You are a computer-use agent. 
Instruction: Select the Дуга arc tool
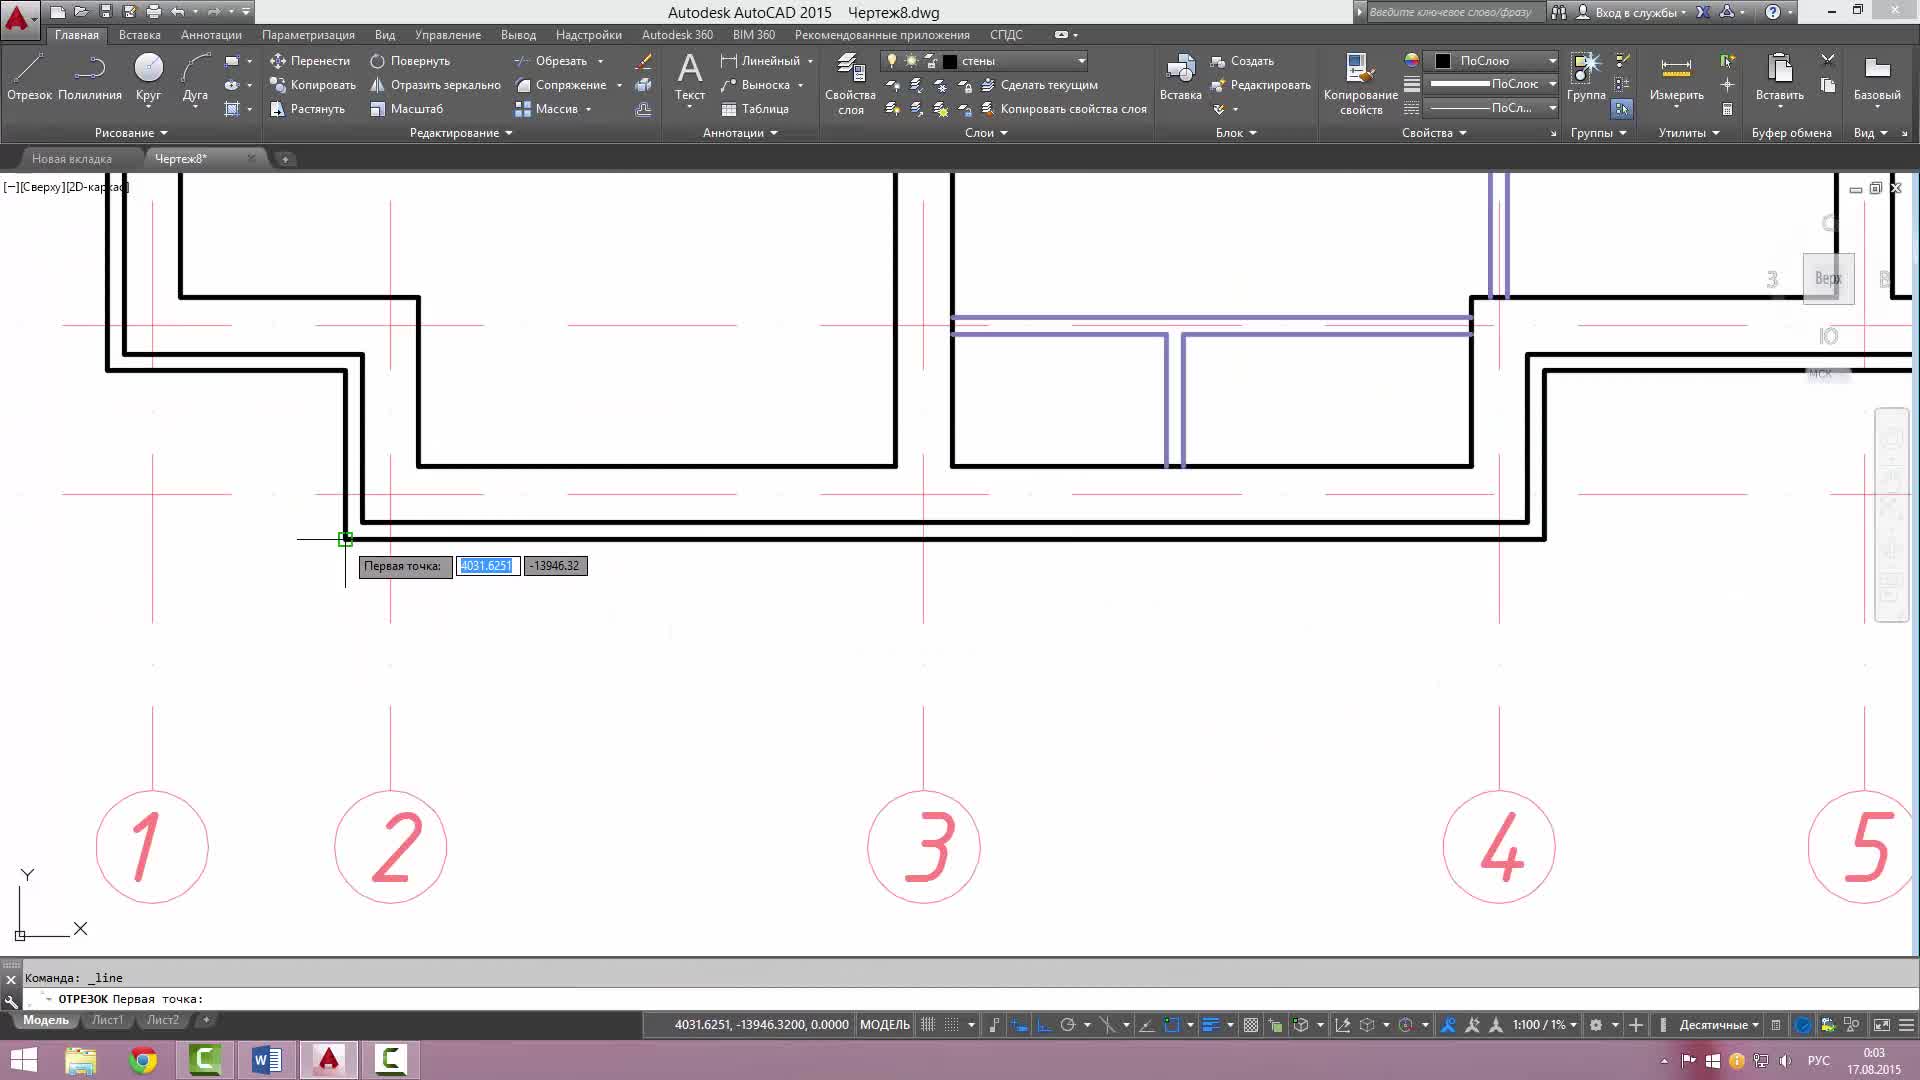[x=195, y=78]
